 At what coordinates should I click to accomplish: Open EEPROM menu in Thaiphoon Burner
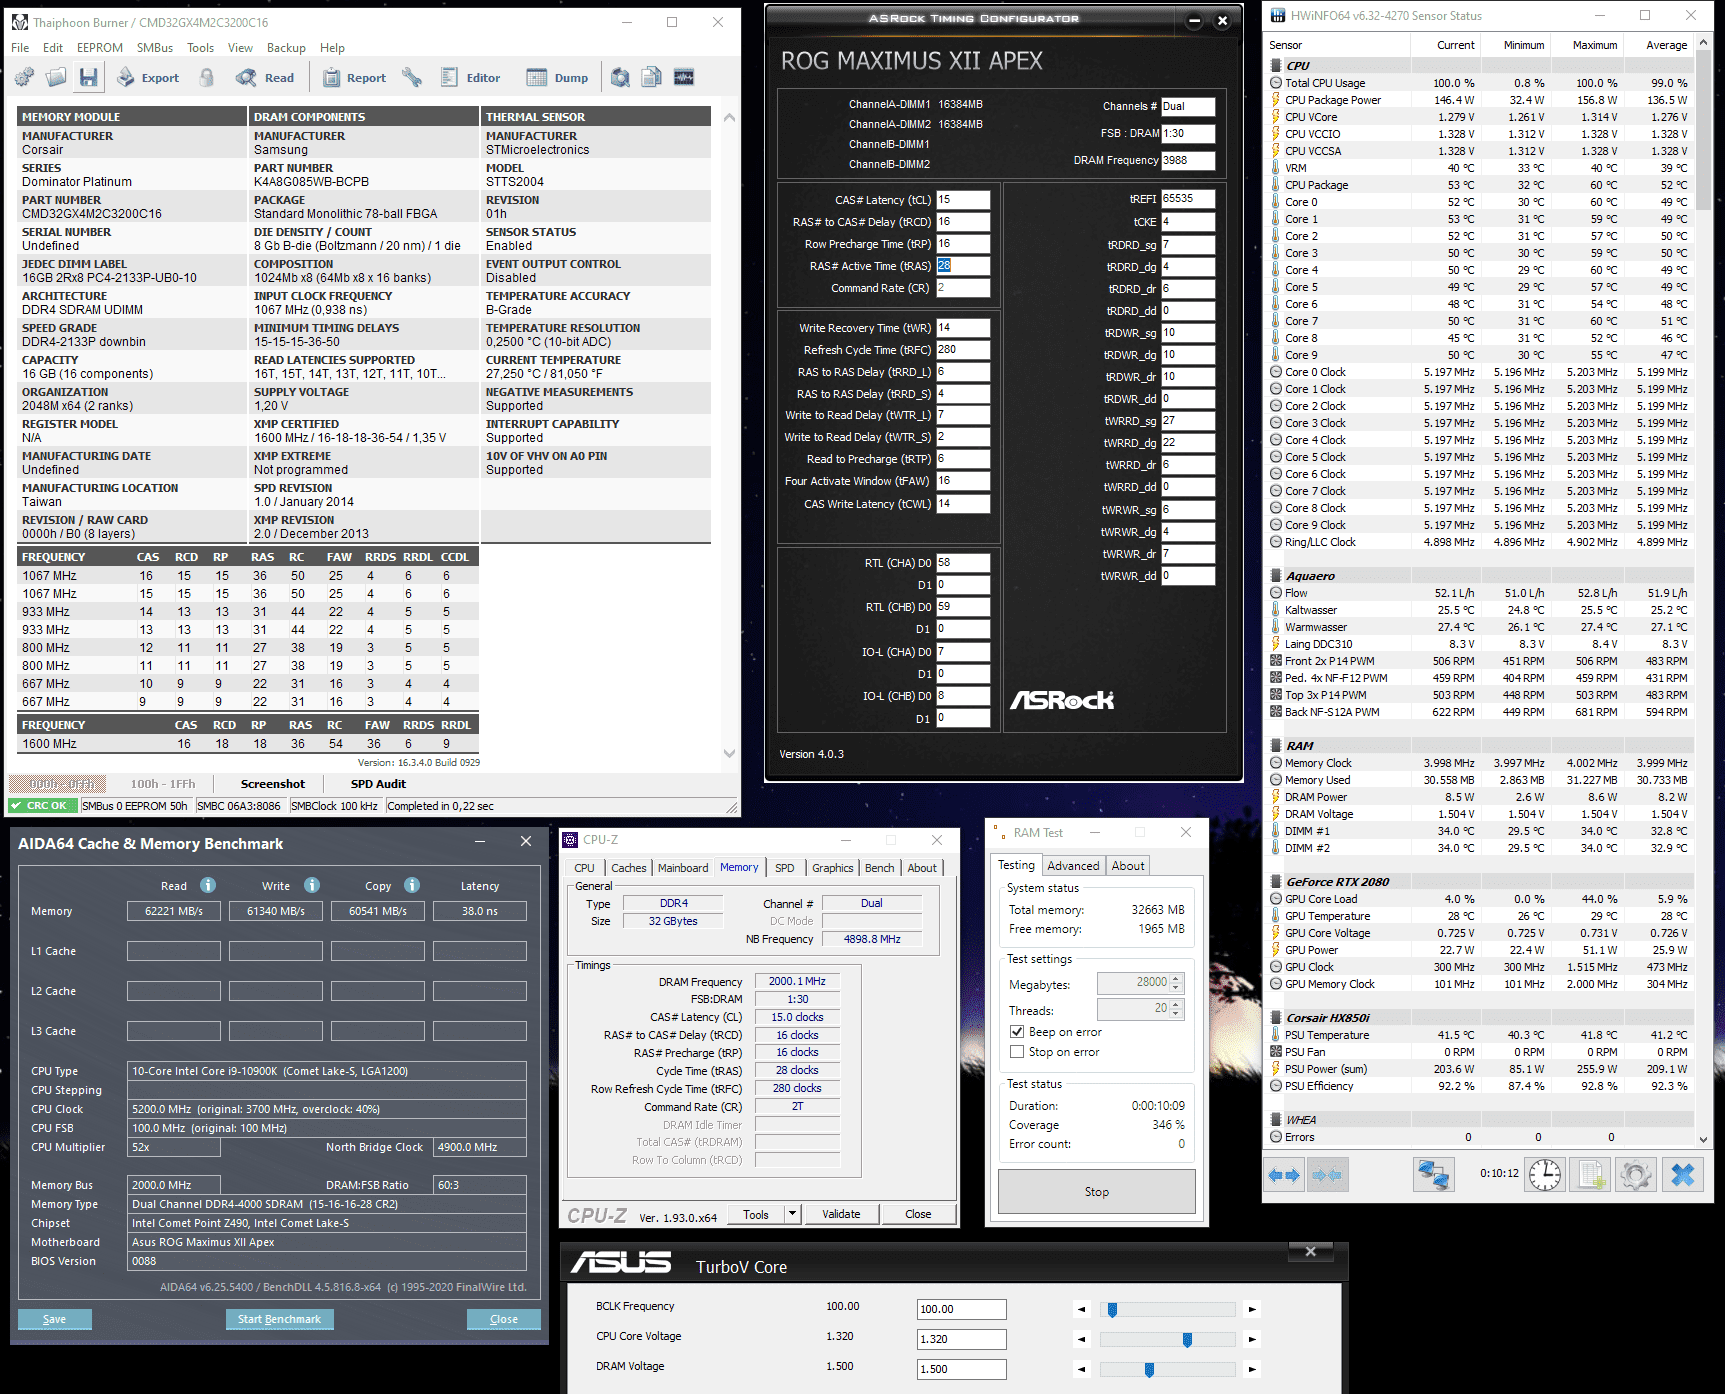pos(100,48)
